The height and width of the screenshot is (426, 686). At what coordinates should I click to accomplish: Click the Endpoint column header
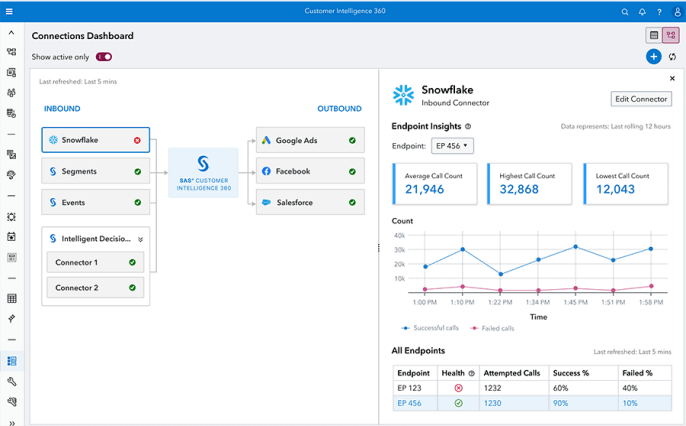click(413, 373)
